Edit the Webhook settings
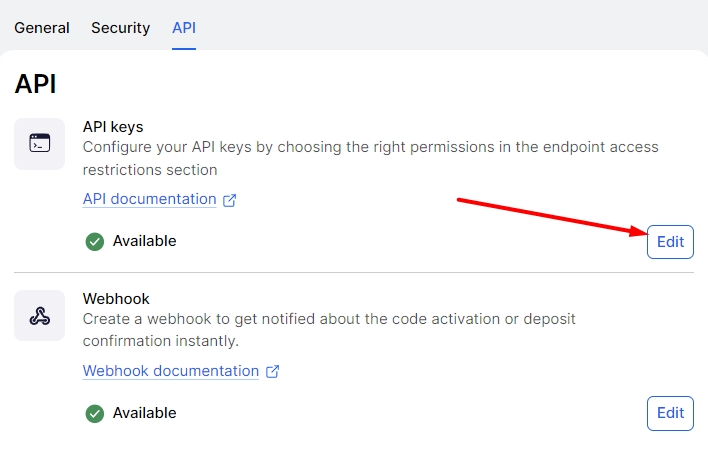Screen dimensions: 708x456 pyautogui.click(x=670, y=413)
